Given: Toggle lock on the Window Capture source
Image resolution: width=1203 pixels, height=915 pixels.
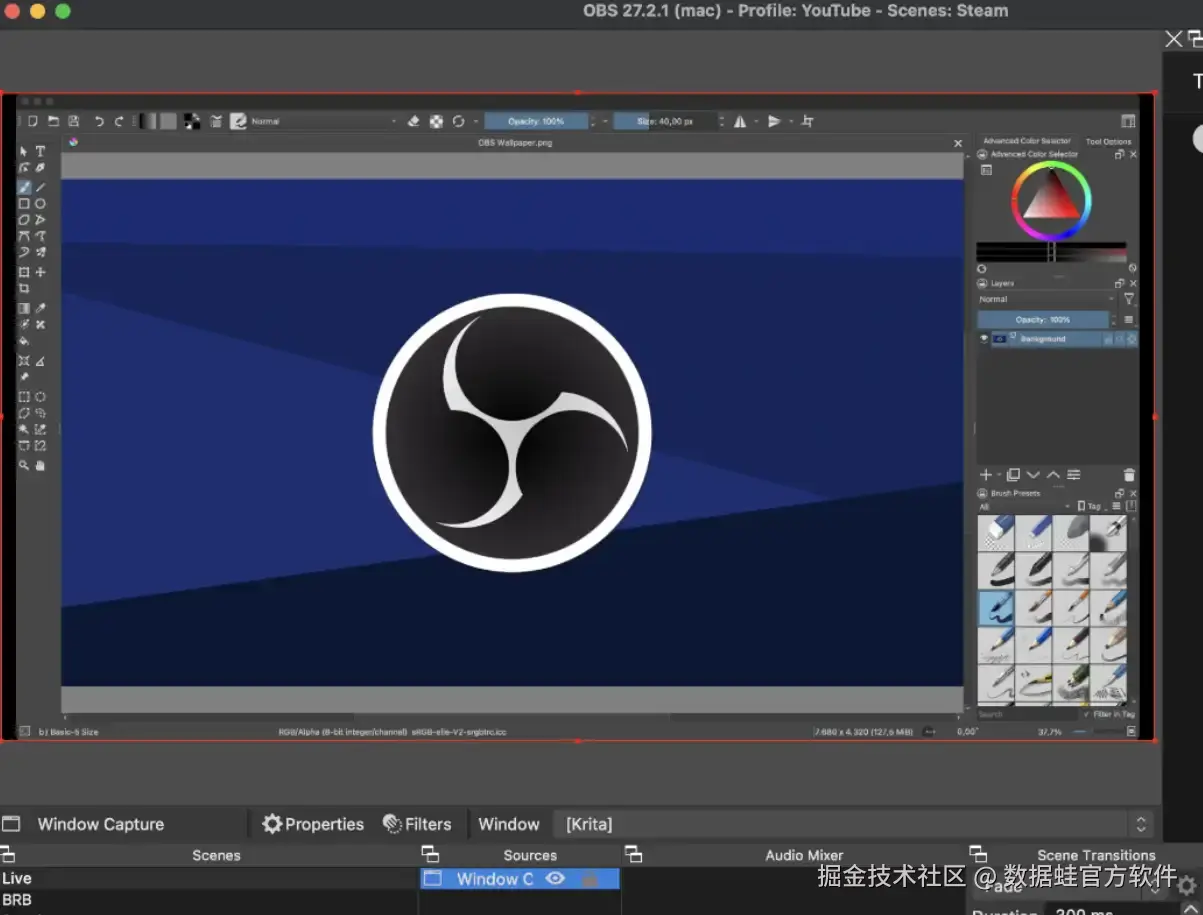Looking at the screenshot, I should 590,879.
